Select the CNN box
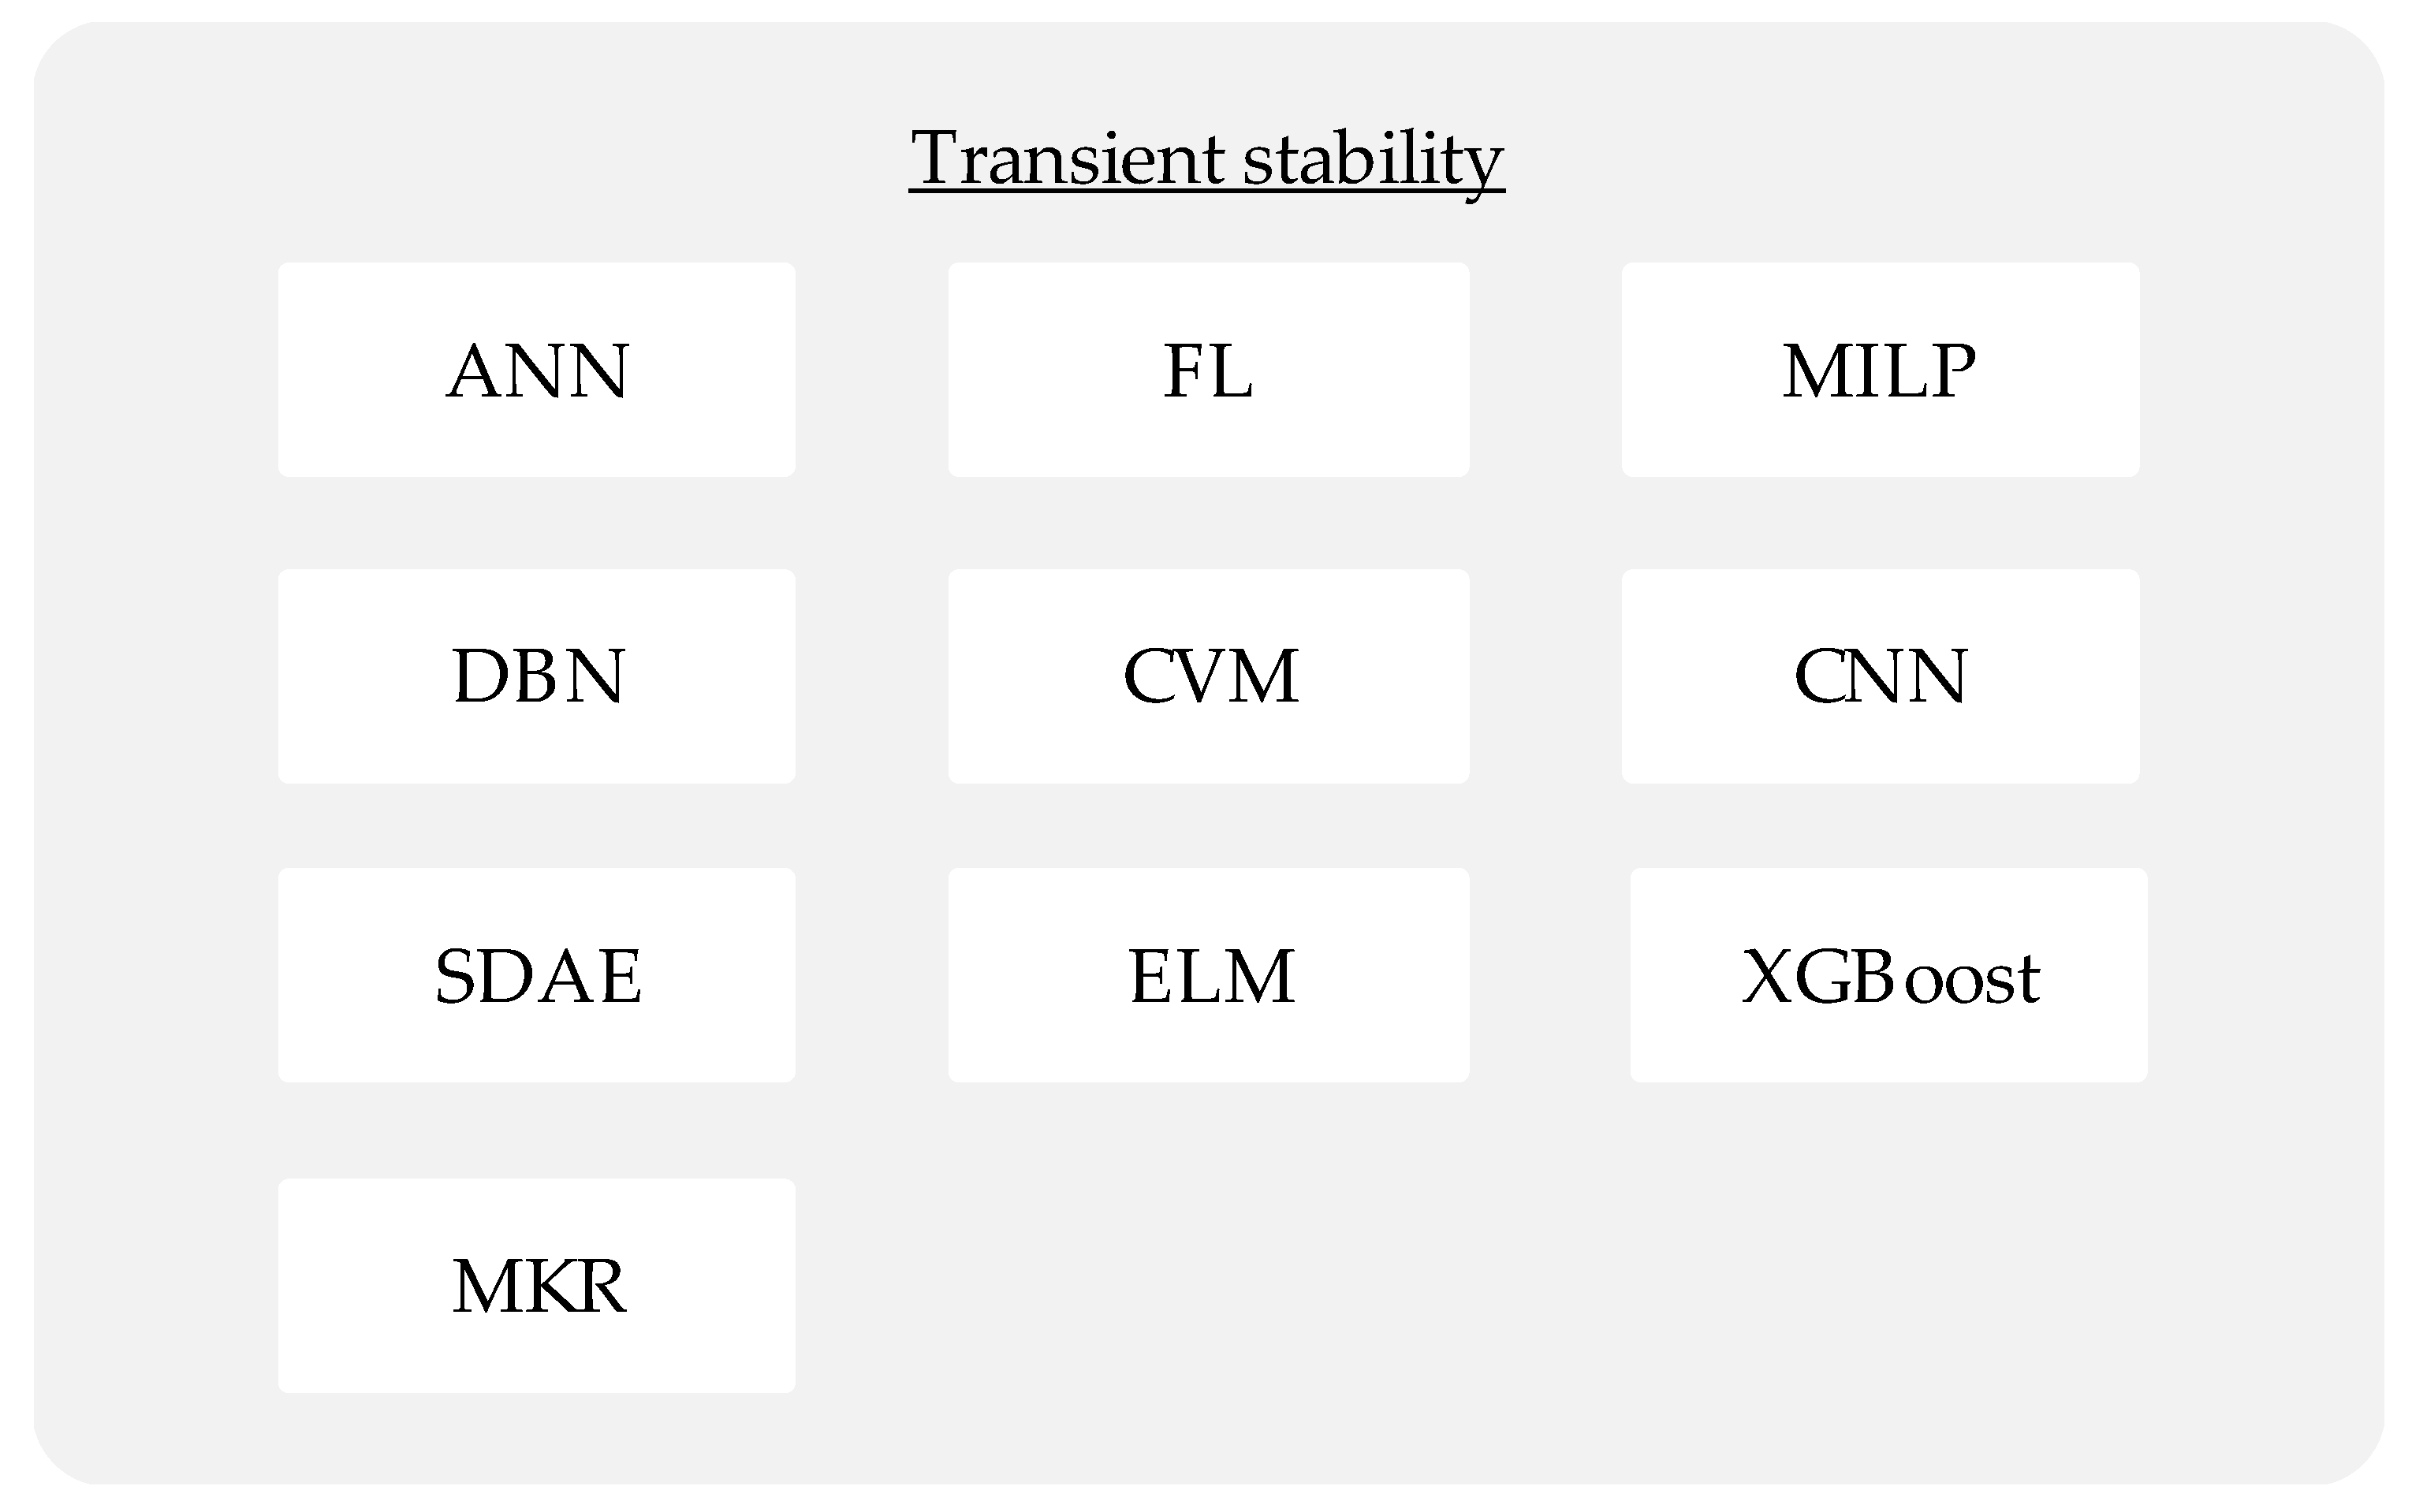 [x=1880, y=676]
